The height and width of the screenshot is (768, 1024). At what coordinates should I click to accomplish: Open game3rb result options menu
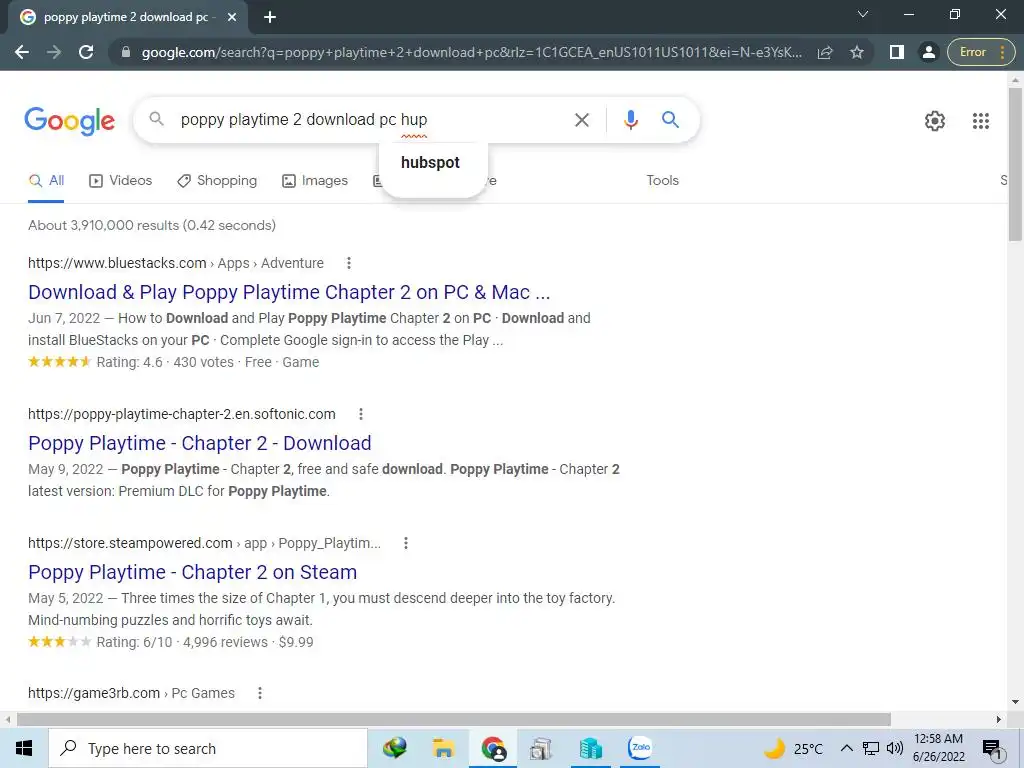259,694
